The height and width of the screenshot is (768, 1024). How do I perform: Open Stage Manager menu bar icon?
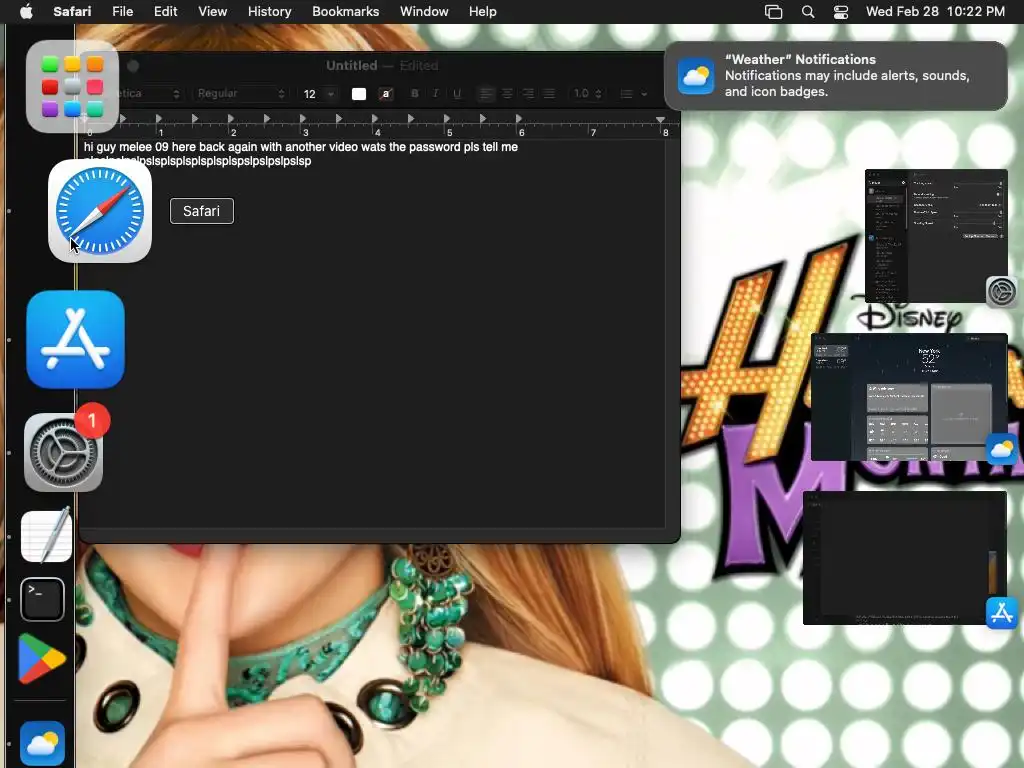[x=773, y=12]
